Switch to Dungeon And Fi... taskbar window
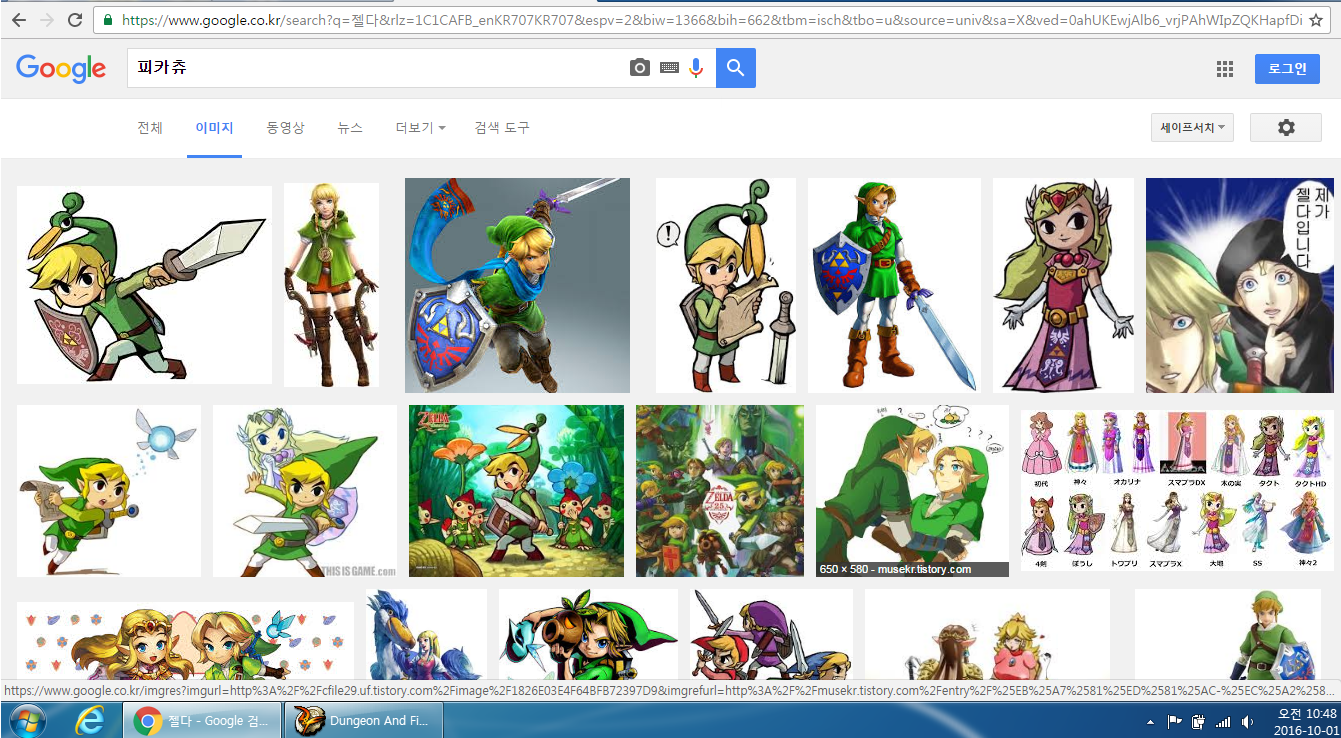 coord(366,720)
